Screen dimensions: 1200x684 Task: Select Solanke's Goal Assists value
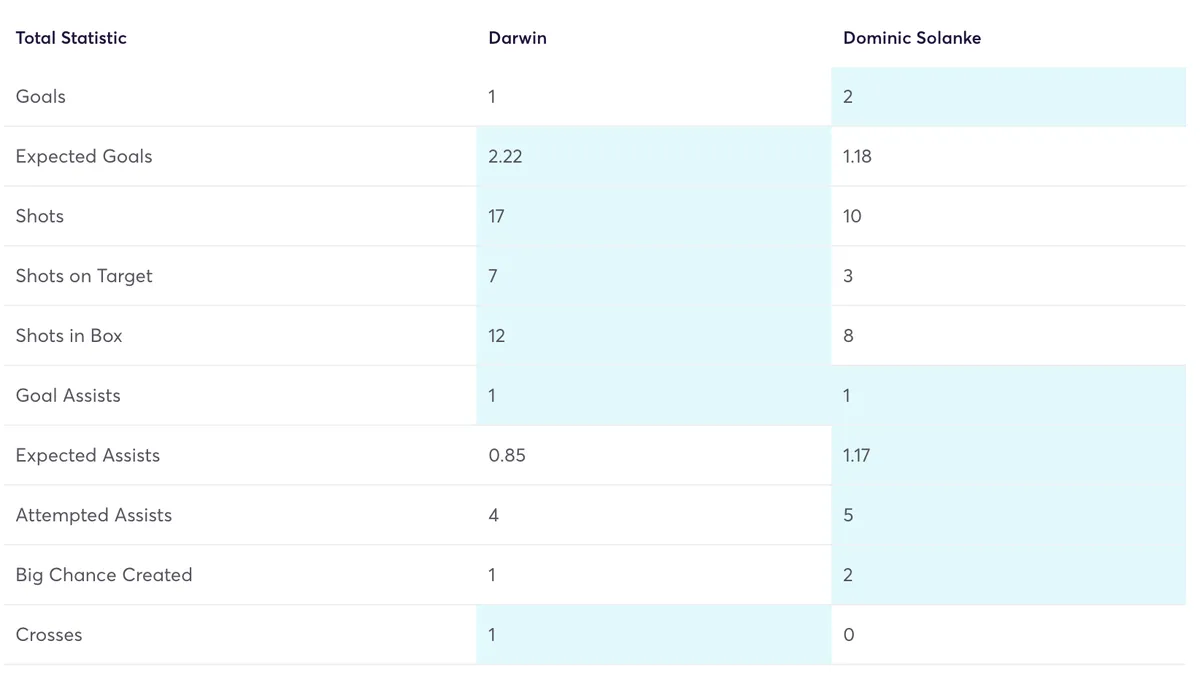(x=847, y=396)
